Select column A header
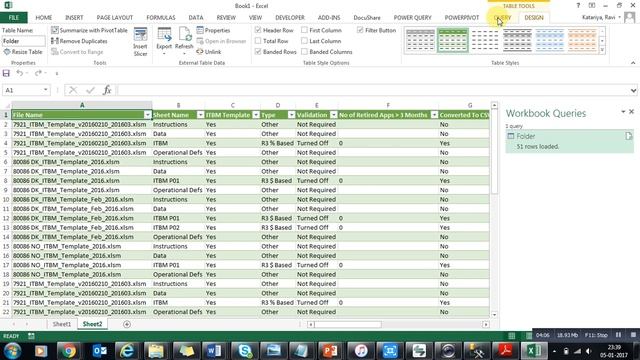Viewport: 640px width, 360px height. (82, 105)
